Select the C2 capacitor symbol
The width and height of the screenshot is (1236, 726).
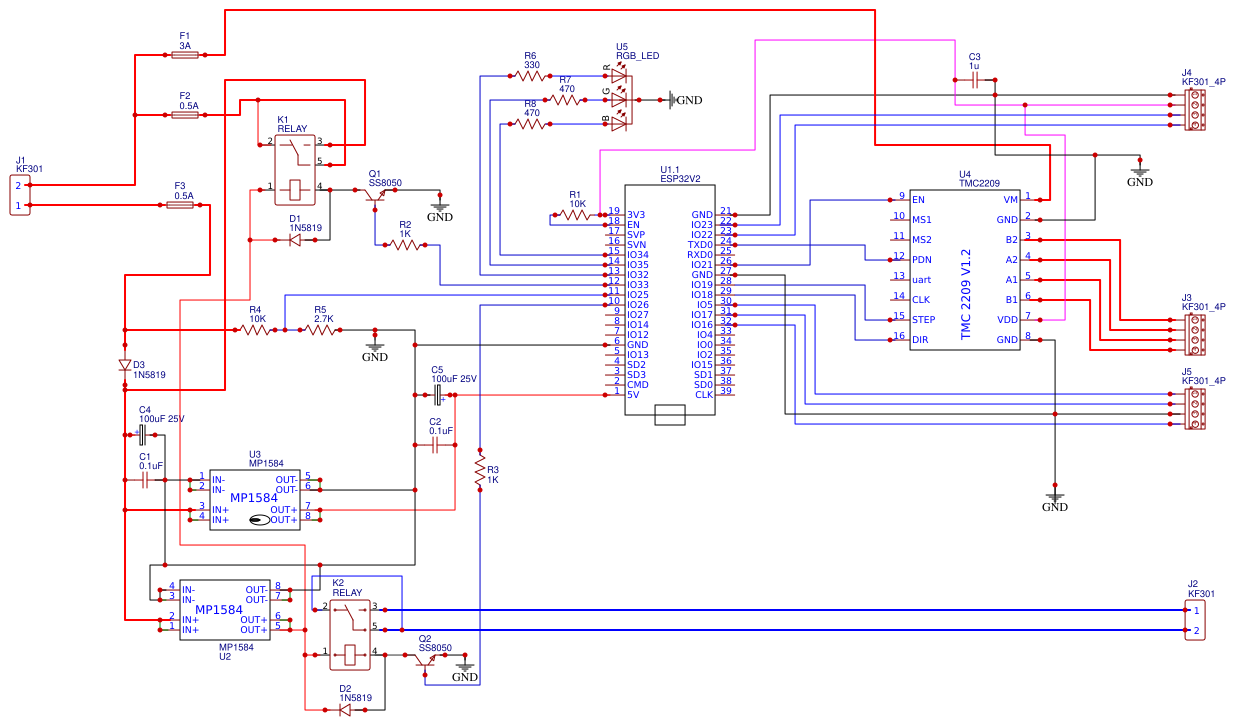[435, 445]
